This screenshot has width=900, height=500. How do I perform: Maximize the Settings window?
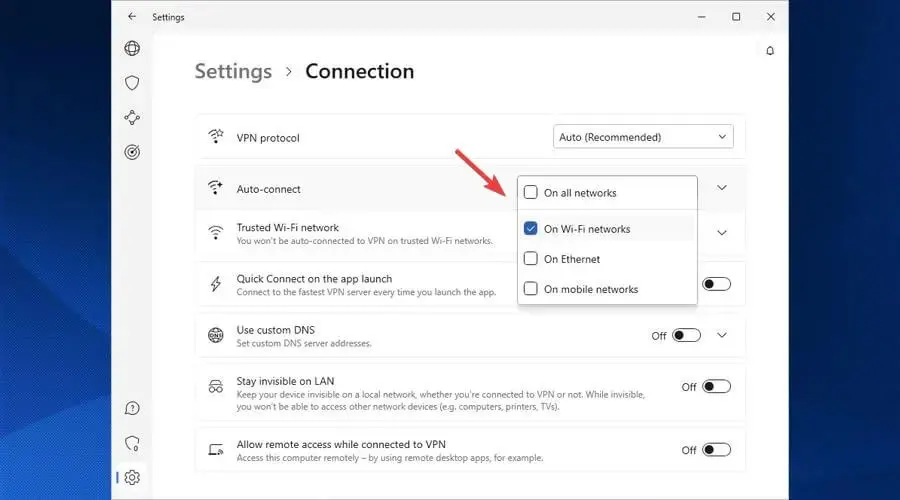point(736,17)
